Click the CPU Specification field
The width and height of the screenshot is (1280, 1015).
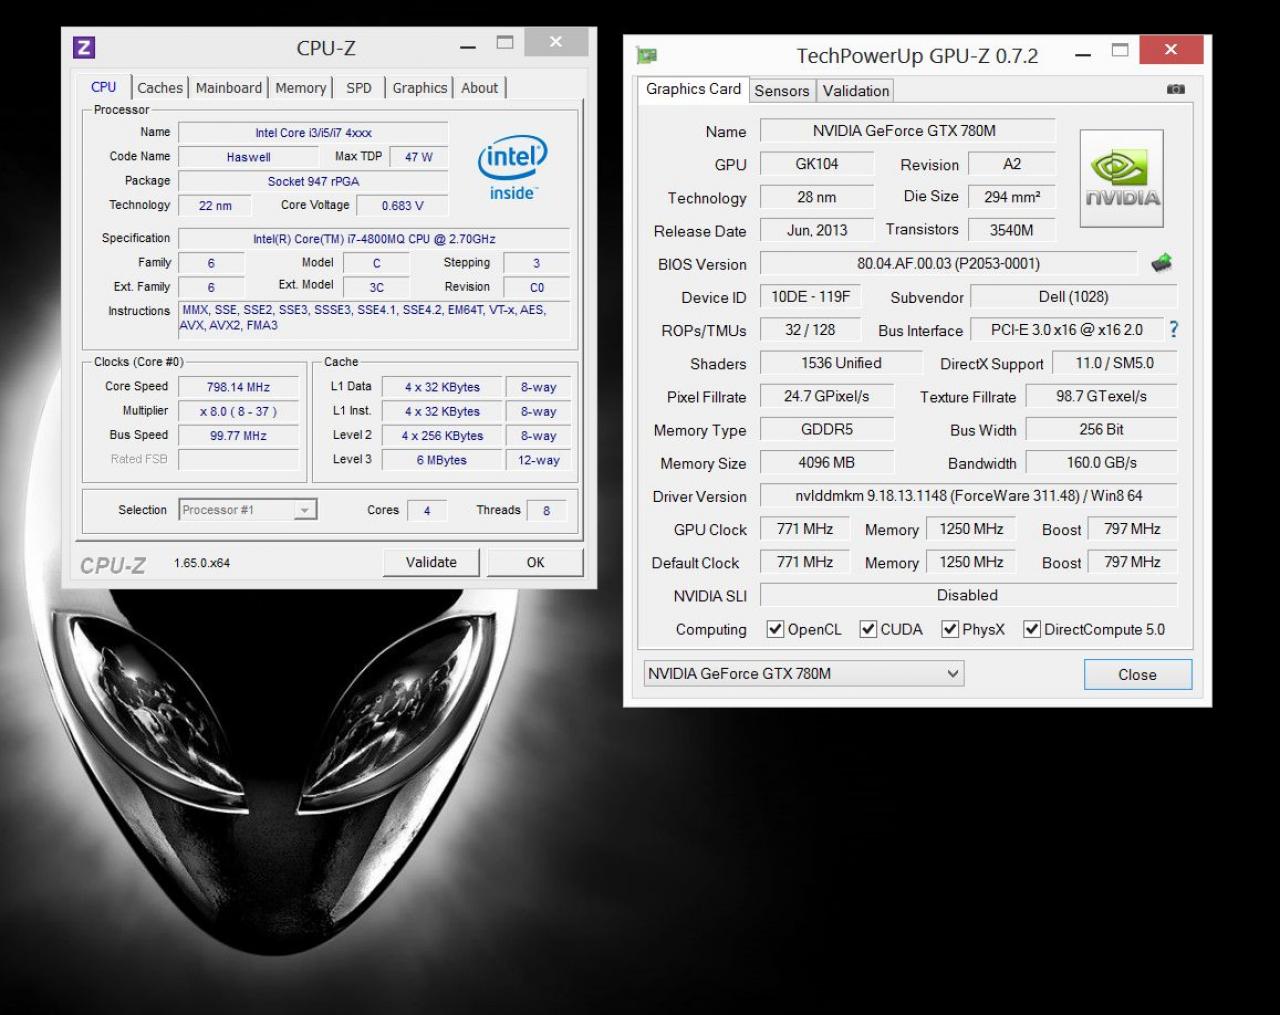[x=374, y=239]
